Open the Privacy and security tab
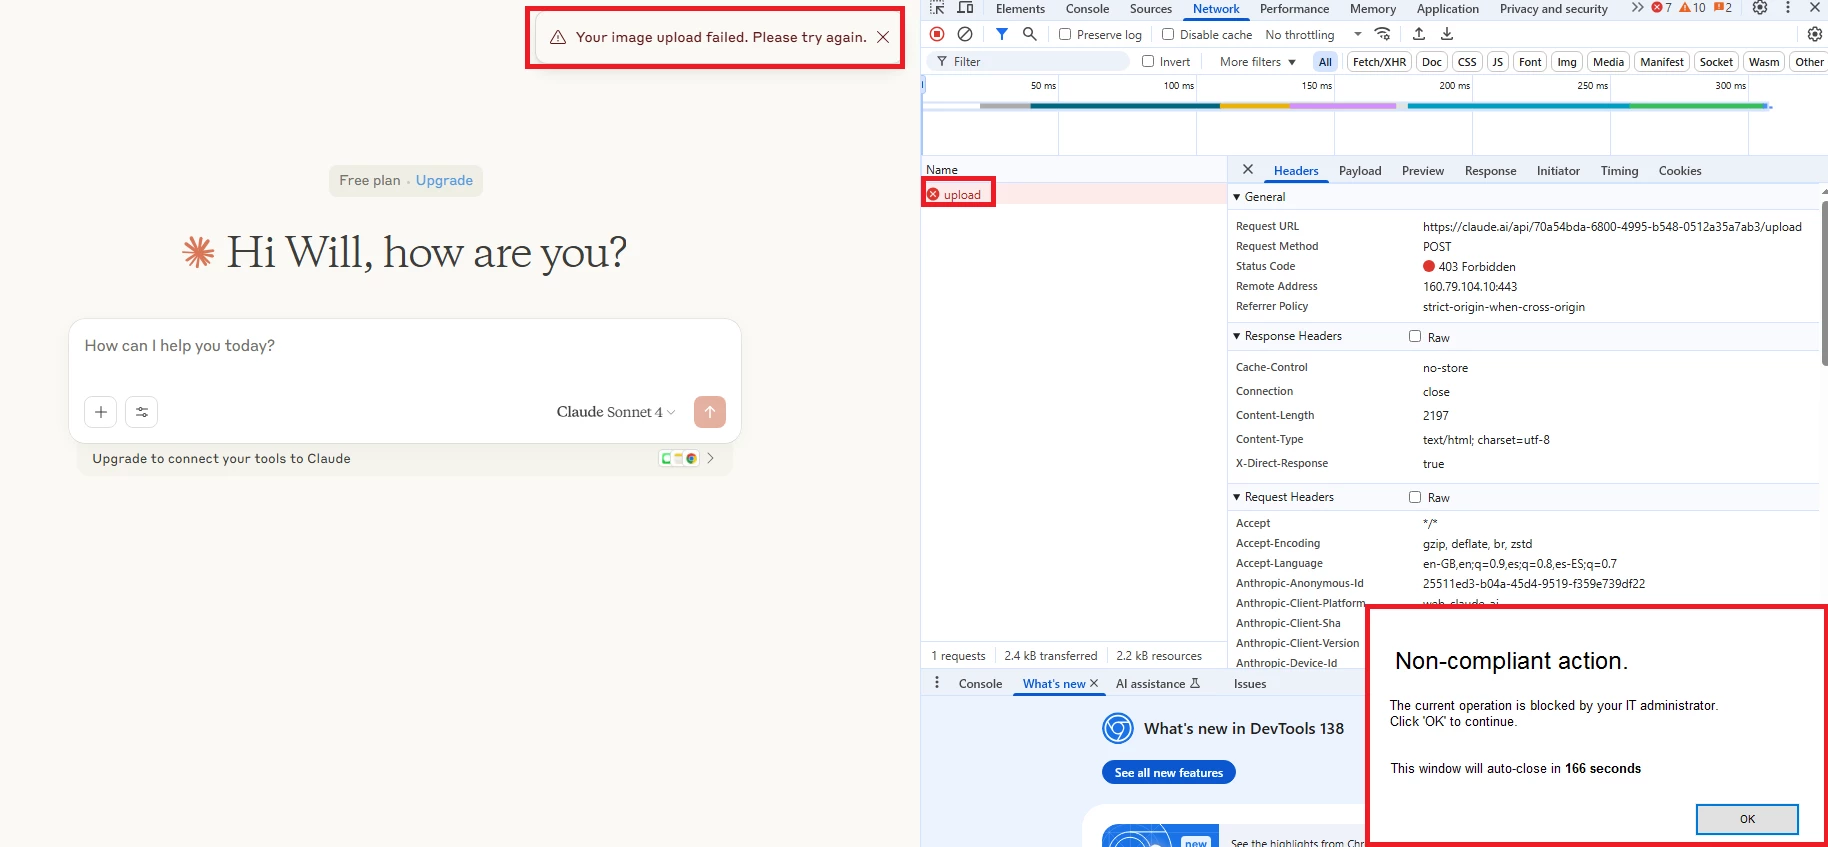 point(1553,9)
